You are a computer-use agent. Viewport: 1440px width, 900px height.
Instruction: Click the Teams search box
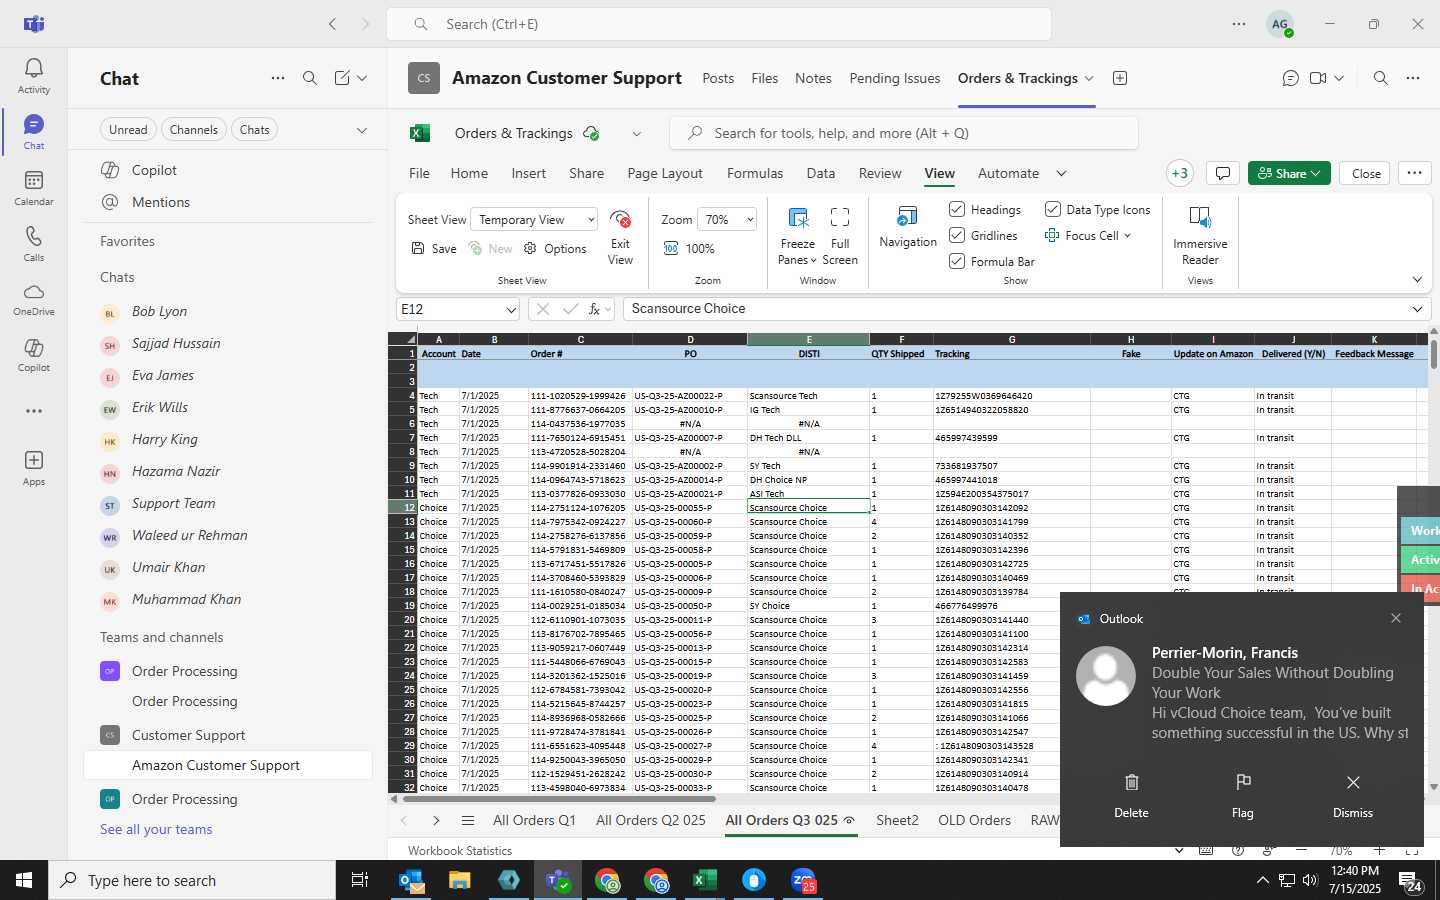pos(719,24)
